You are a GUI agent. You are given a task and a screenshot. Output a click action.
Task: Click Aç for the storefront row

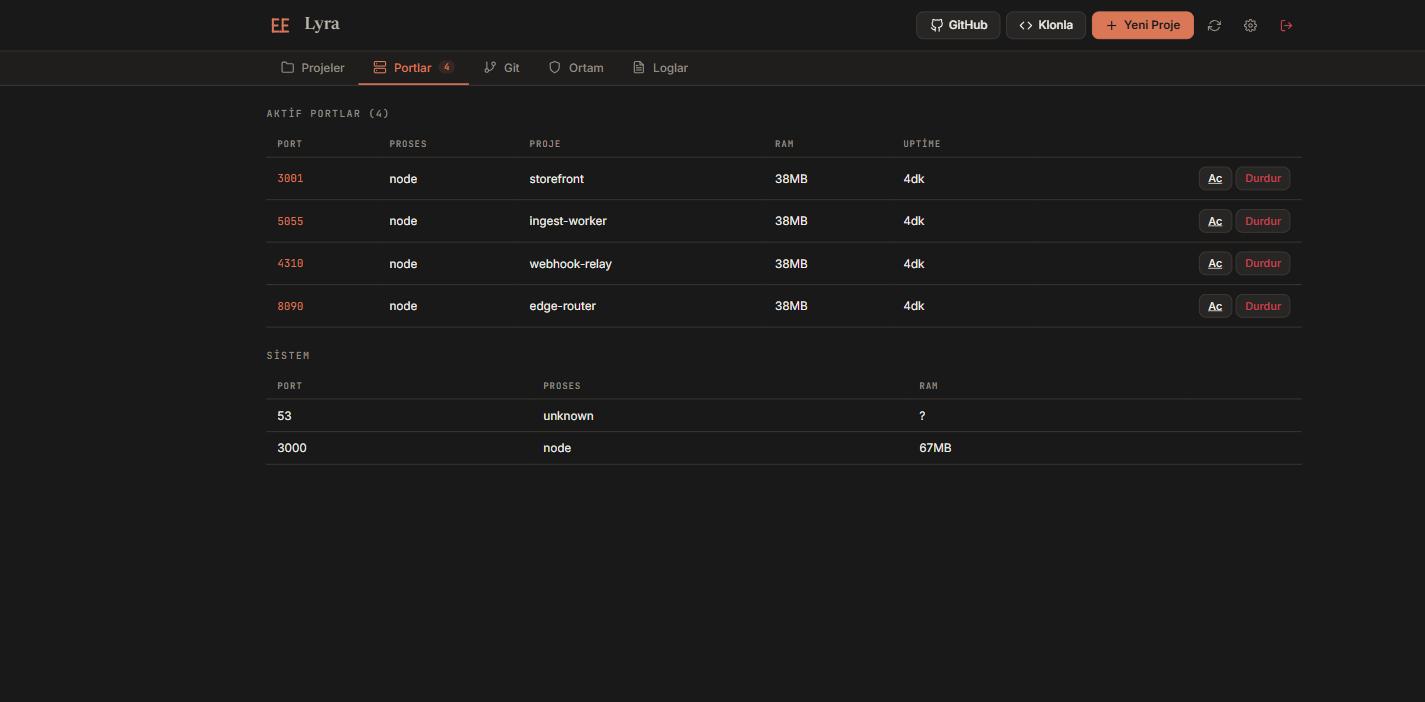1215,178
